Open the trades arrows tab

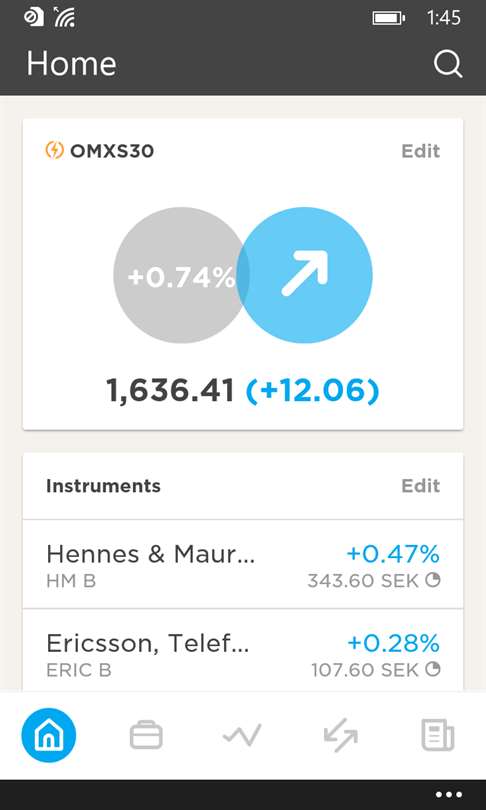pyautogui.click(x=340, y=736)
